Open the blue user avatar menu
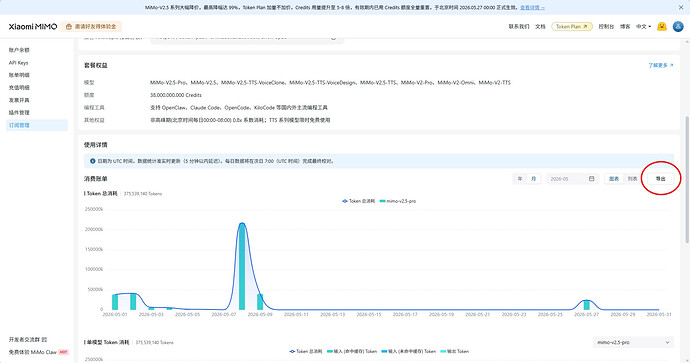690x363 pixels. [678, 26]
